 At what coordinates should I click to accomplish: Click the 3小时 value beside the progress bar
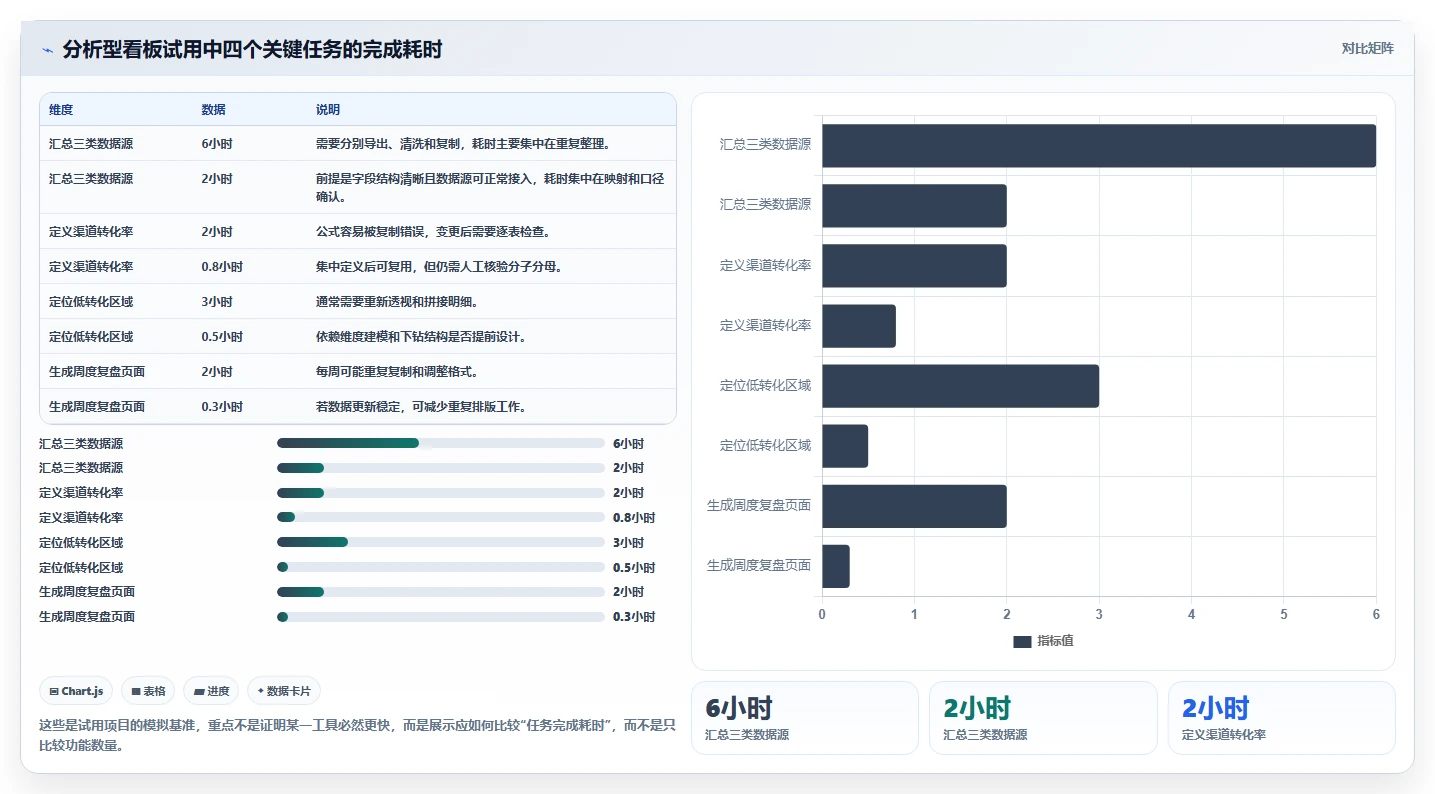click(628, 543)
